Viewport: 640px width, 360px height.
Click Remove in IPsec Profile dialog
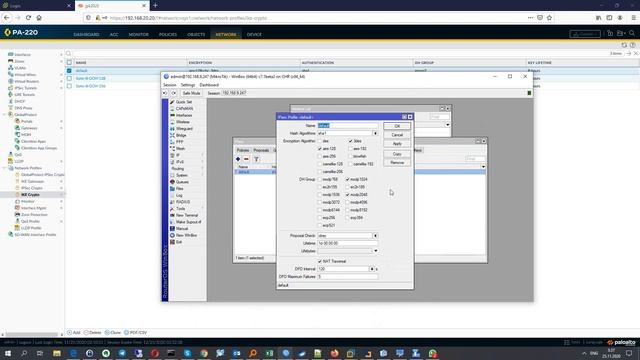tap(397, 162)
